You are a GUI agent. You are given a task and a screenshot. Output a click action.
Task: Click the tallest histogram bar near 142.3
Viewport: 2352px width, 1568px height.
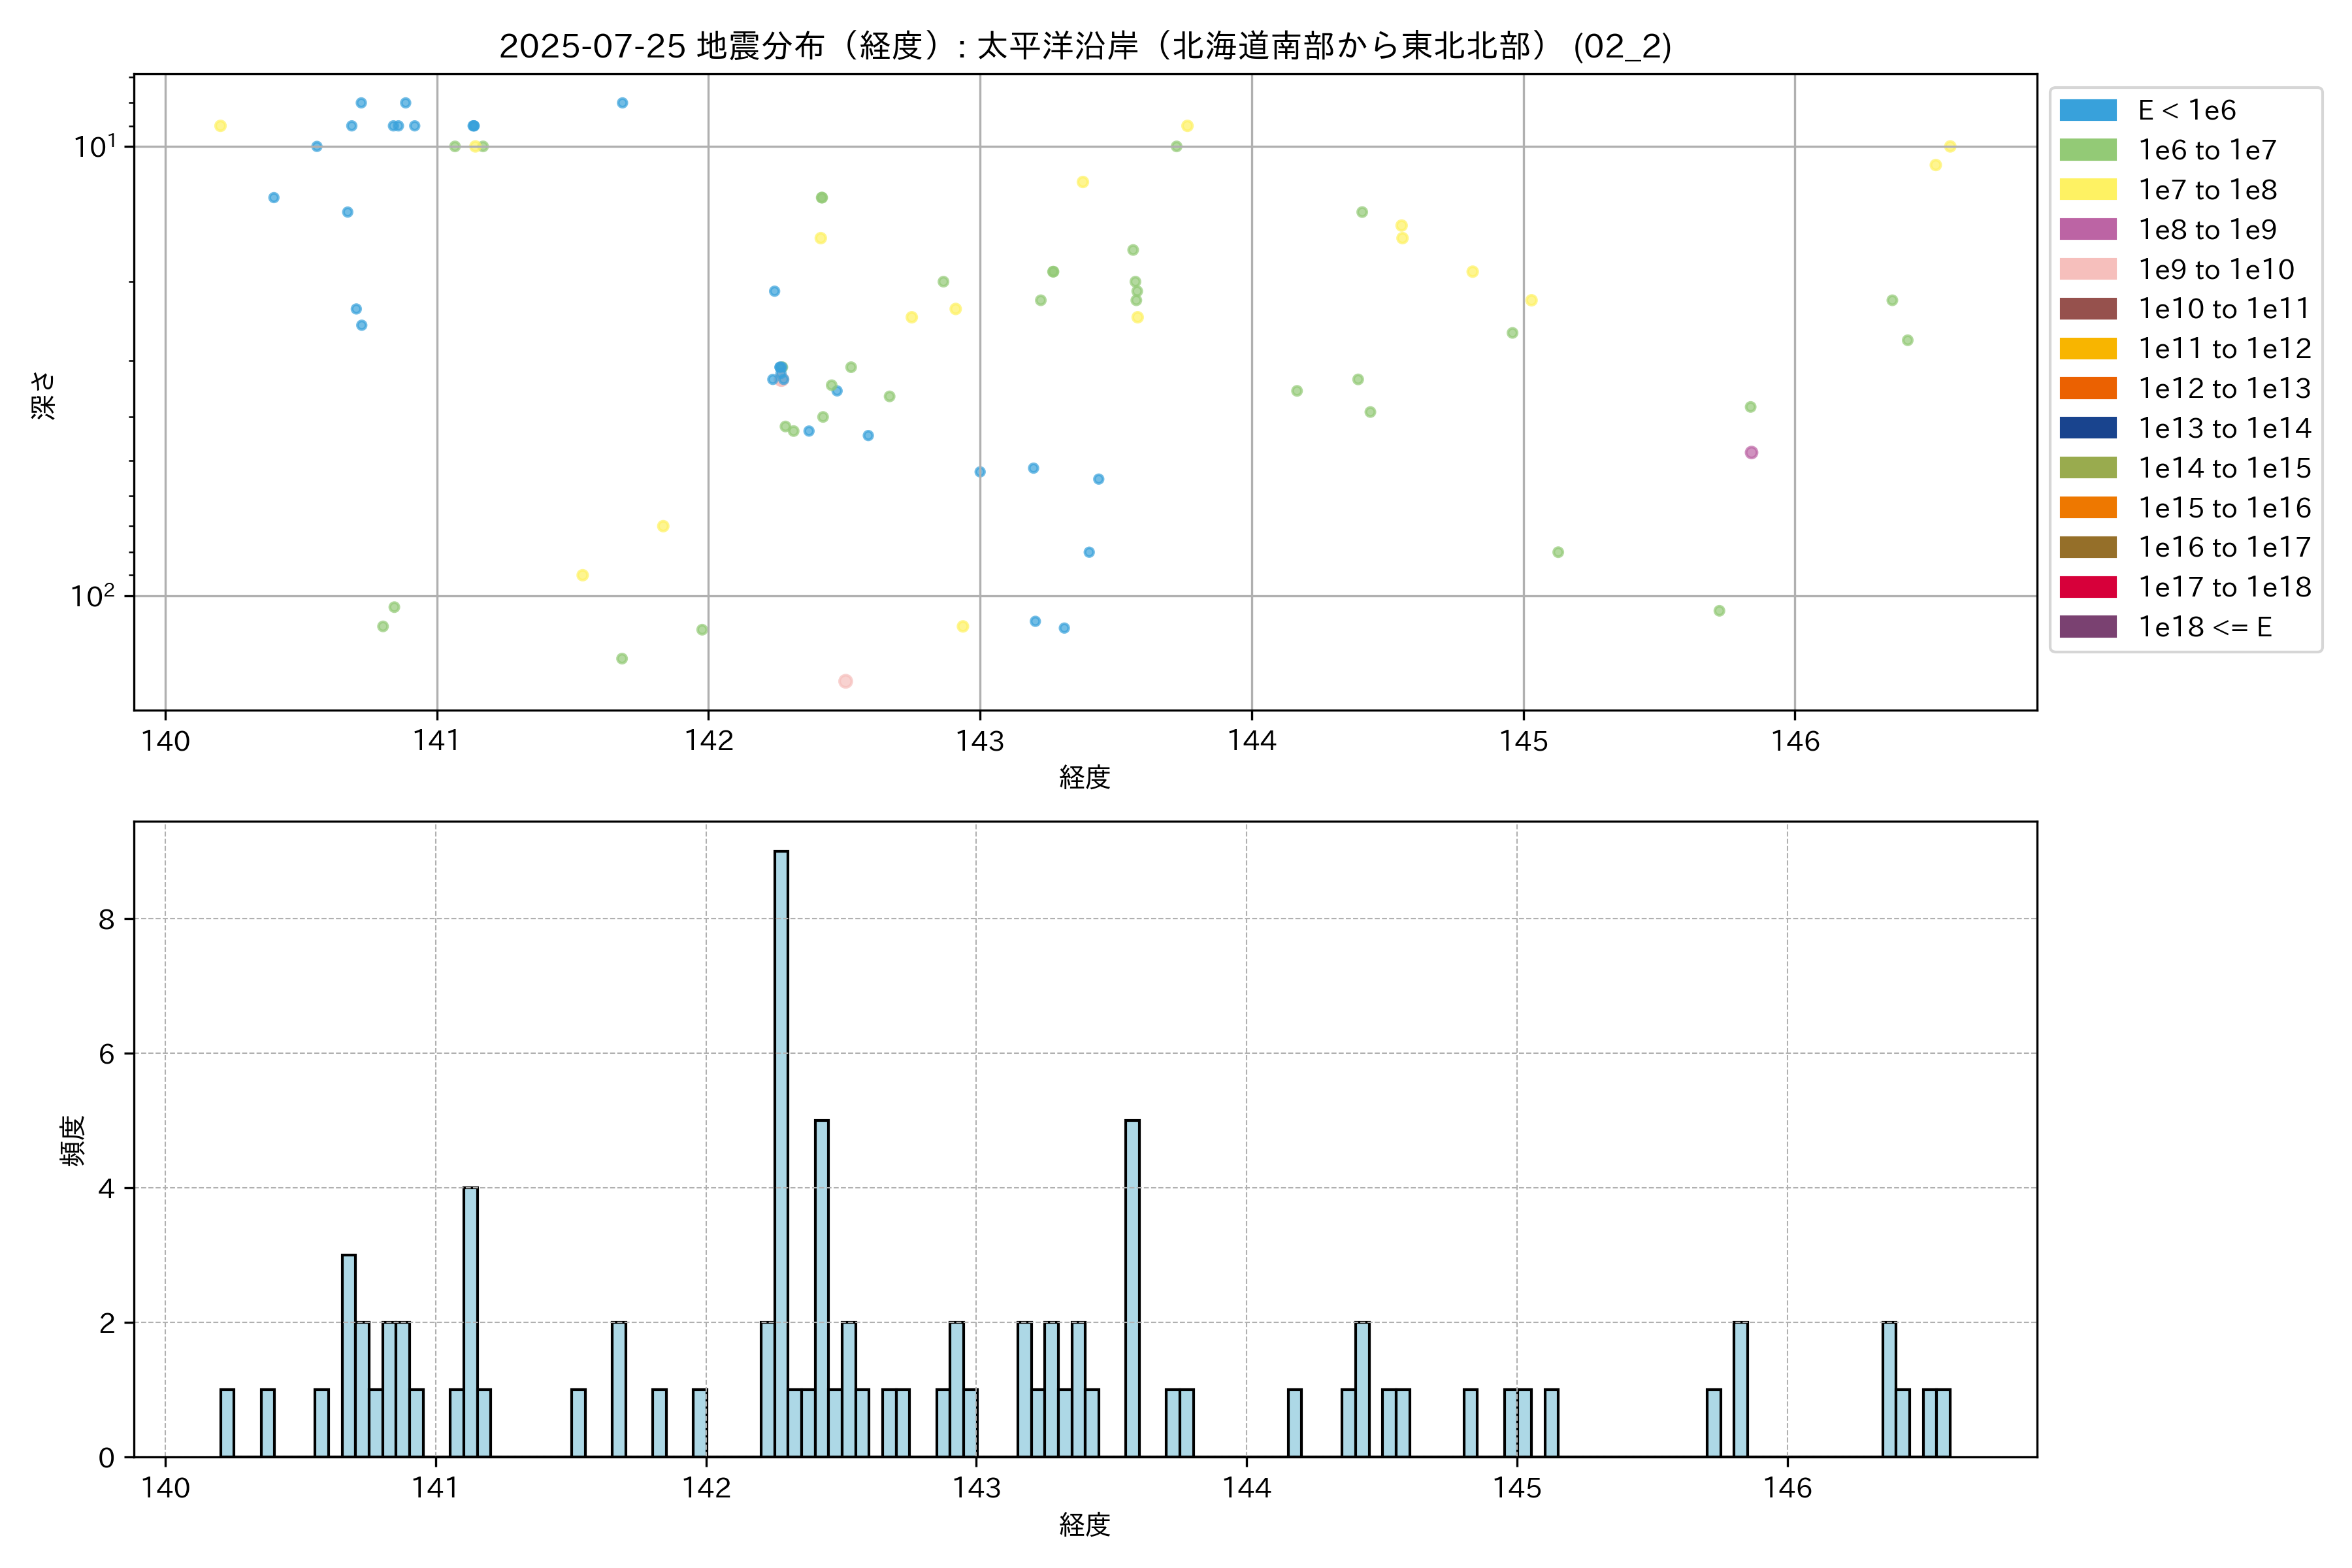781,1150
